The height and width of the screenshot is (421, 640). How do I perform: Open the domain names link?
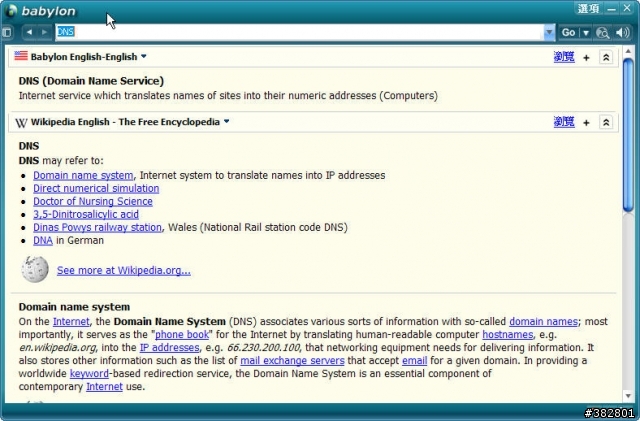click(x=543, y=322)
